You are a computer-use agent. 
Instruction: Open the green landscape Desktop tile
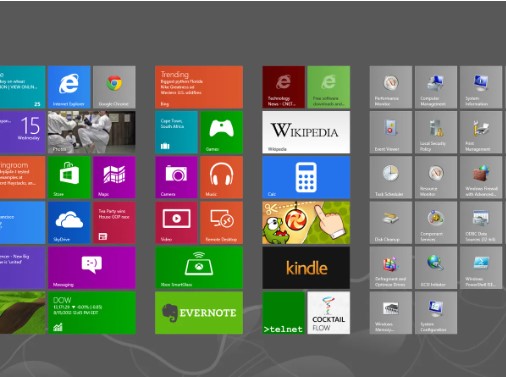click(x=22, y=313)
